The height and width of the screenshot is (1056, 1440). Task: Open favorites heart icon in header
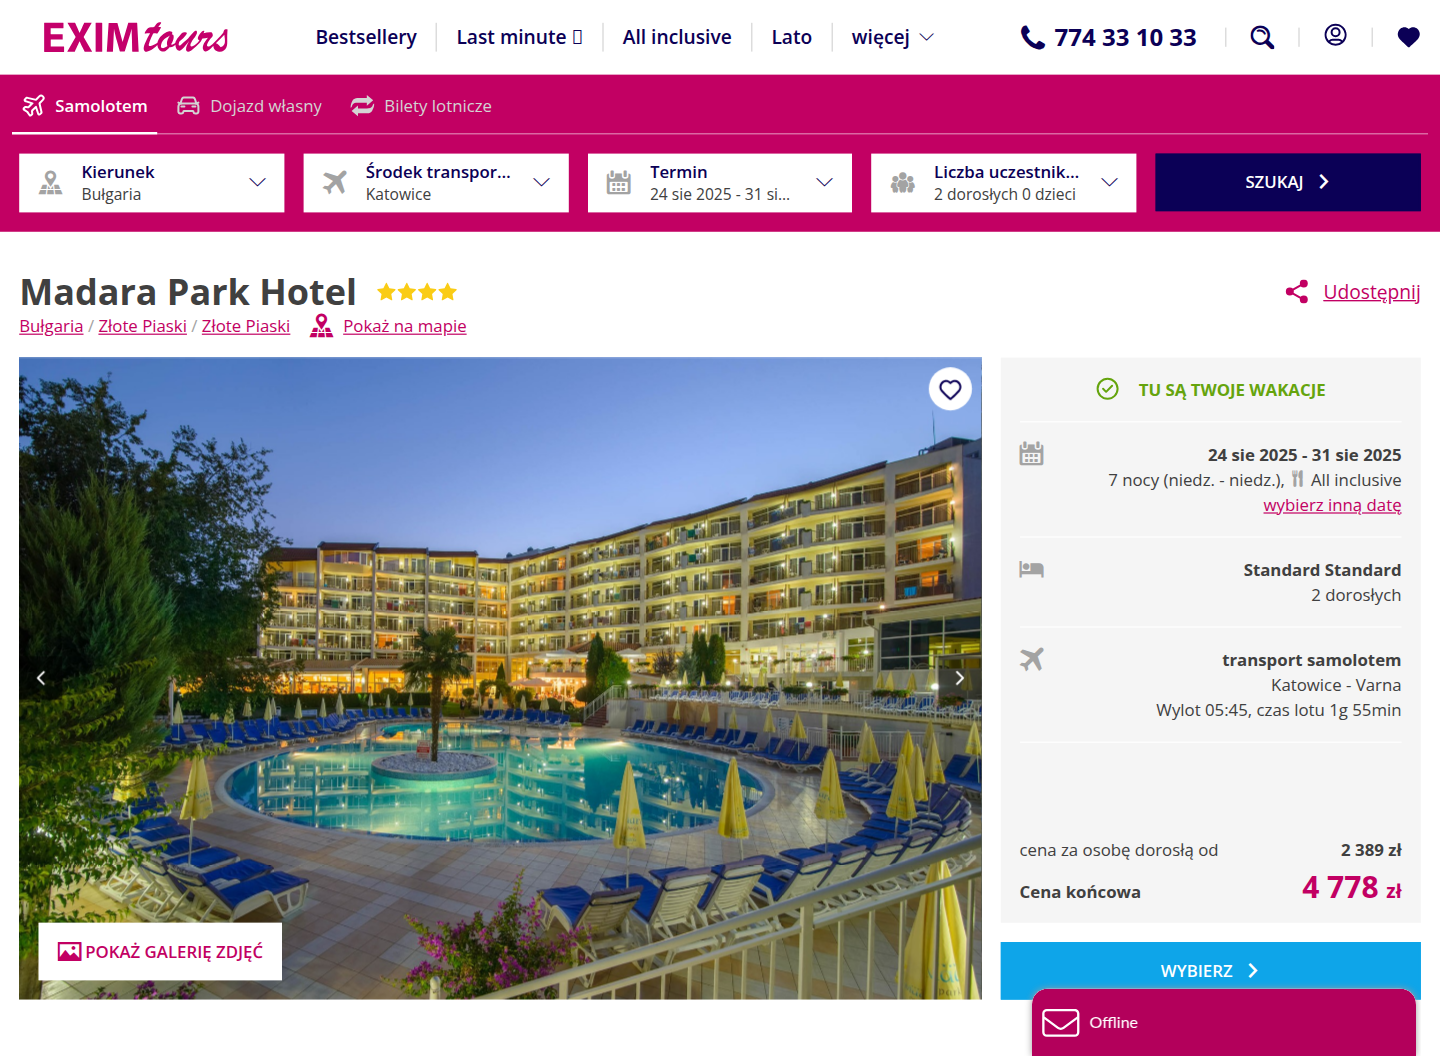(1408, 38)
